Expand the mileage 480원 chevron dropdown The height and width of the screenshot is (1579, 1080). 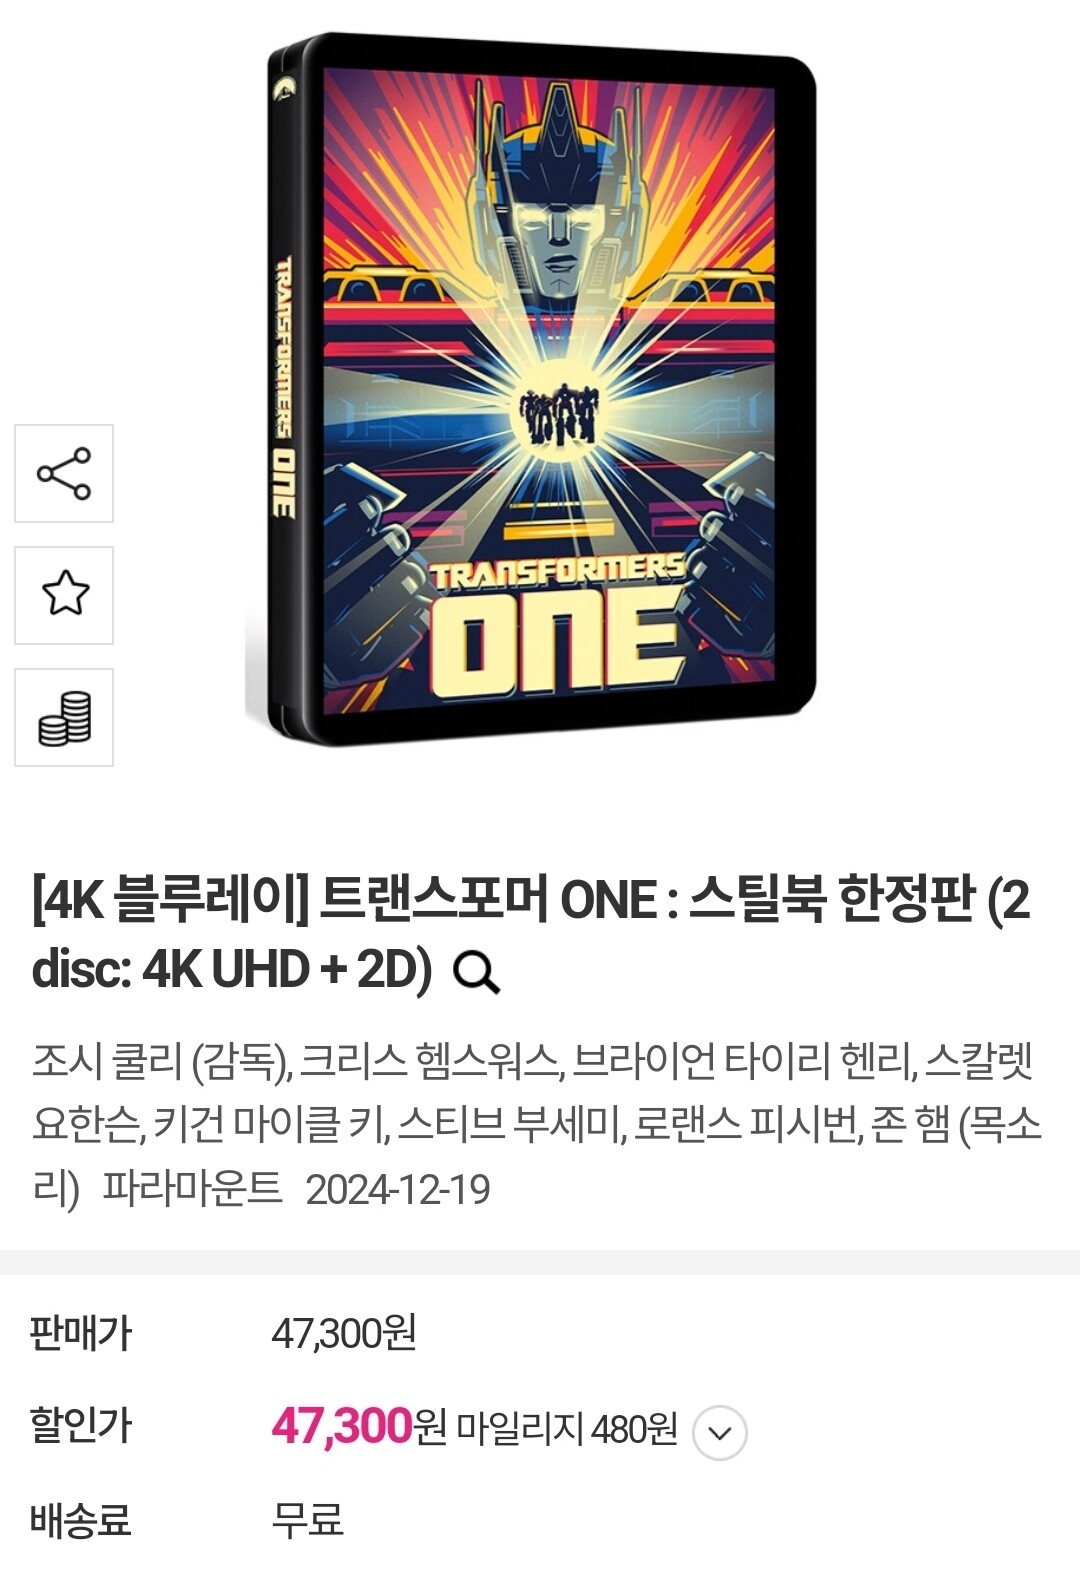point(720,1432)
